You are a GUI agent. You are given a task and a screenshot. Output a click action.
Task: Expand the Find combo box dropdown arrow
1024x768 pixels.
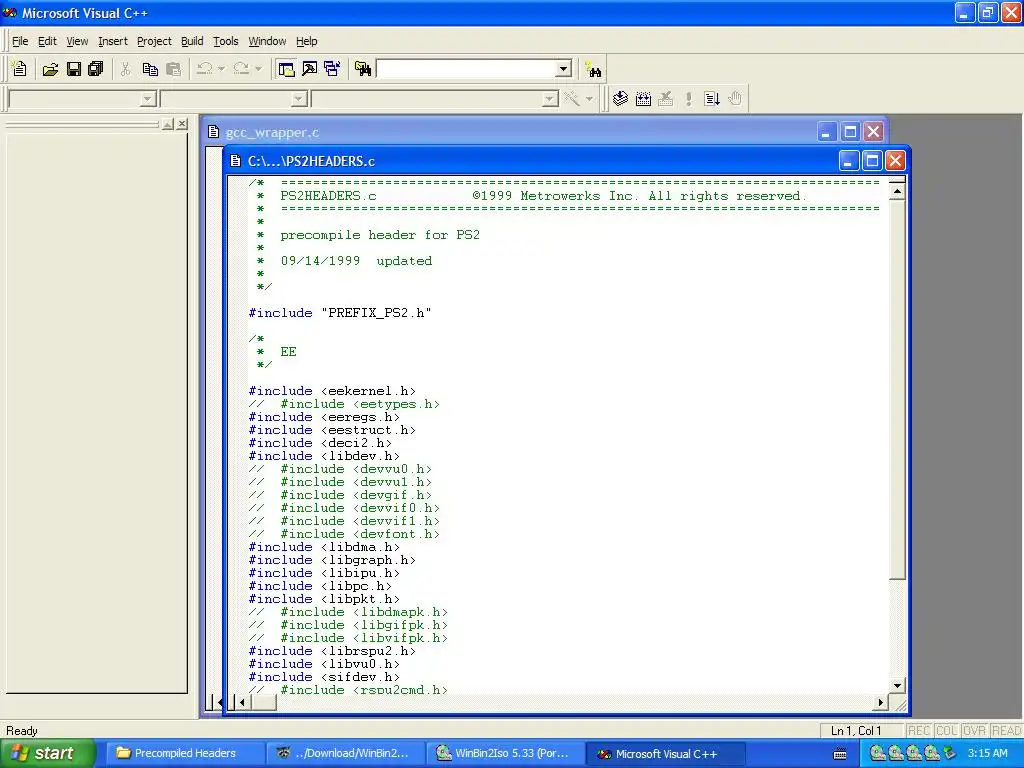pos(564,69)
